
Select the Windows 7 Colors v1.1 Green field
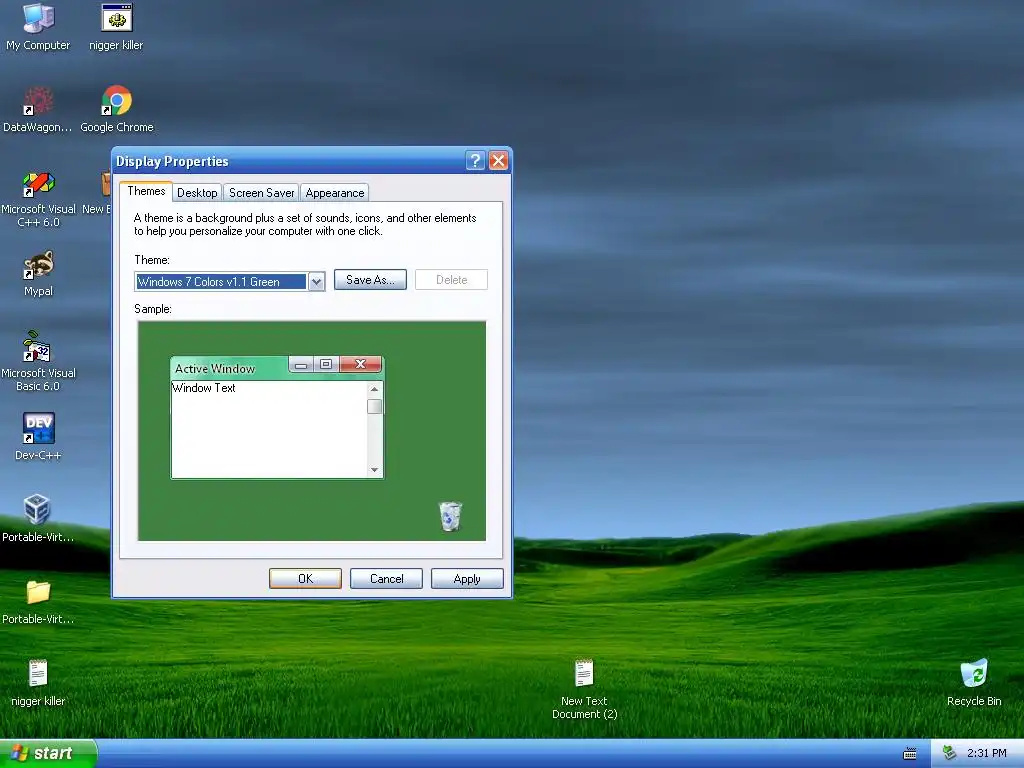pyautogui.click(x=221, y=282)
